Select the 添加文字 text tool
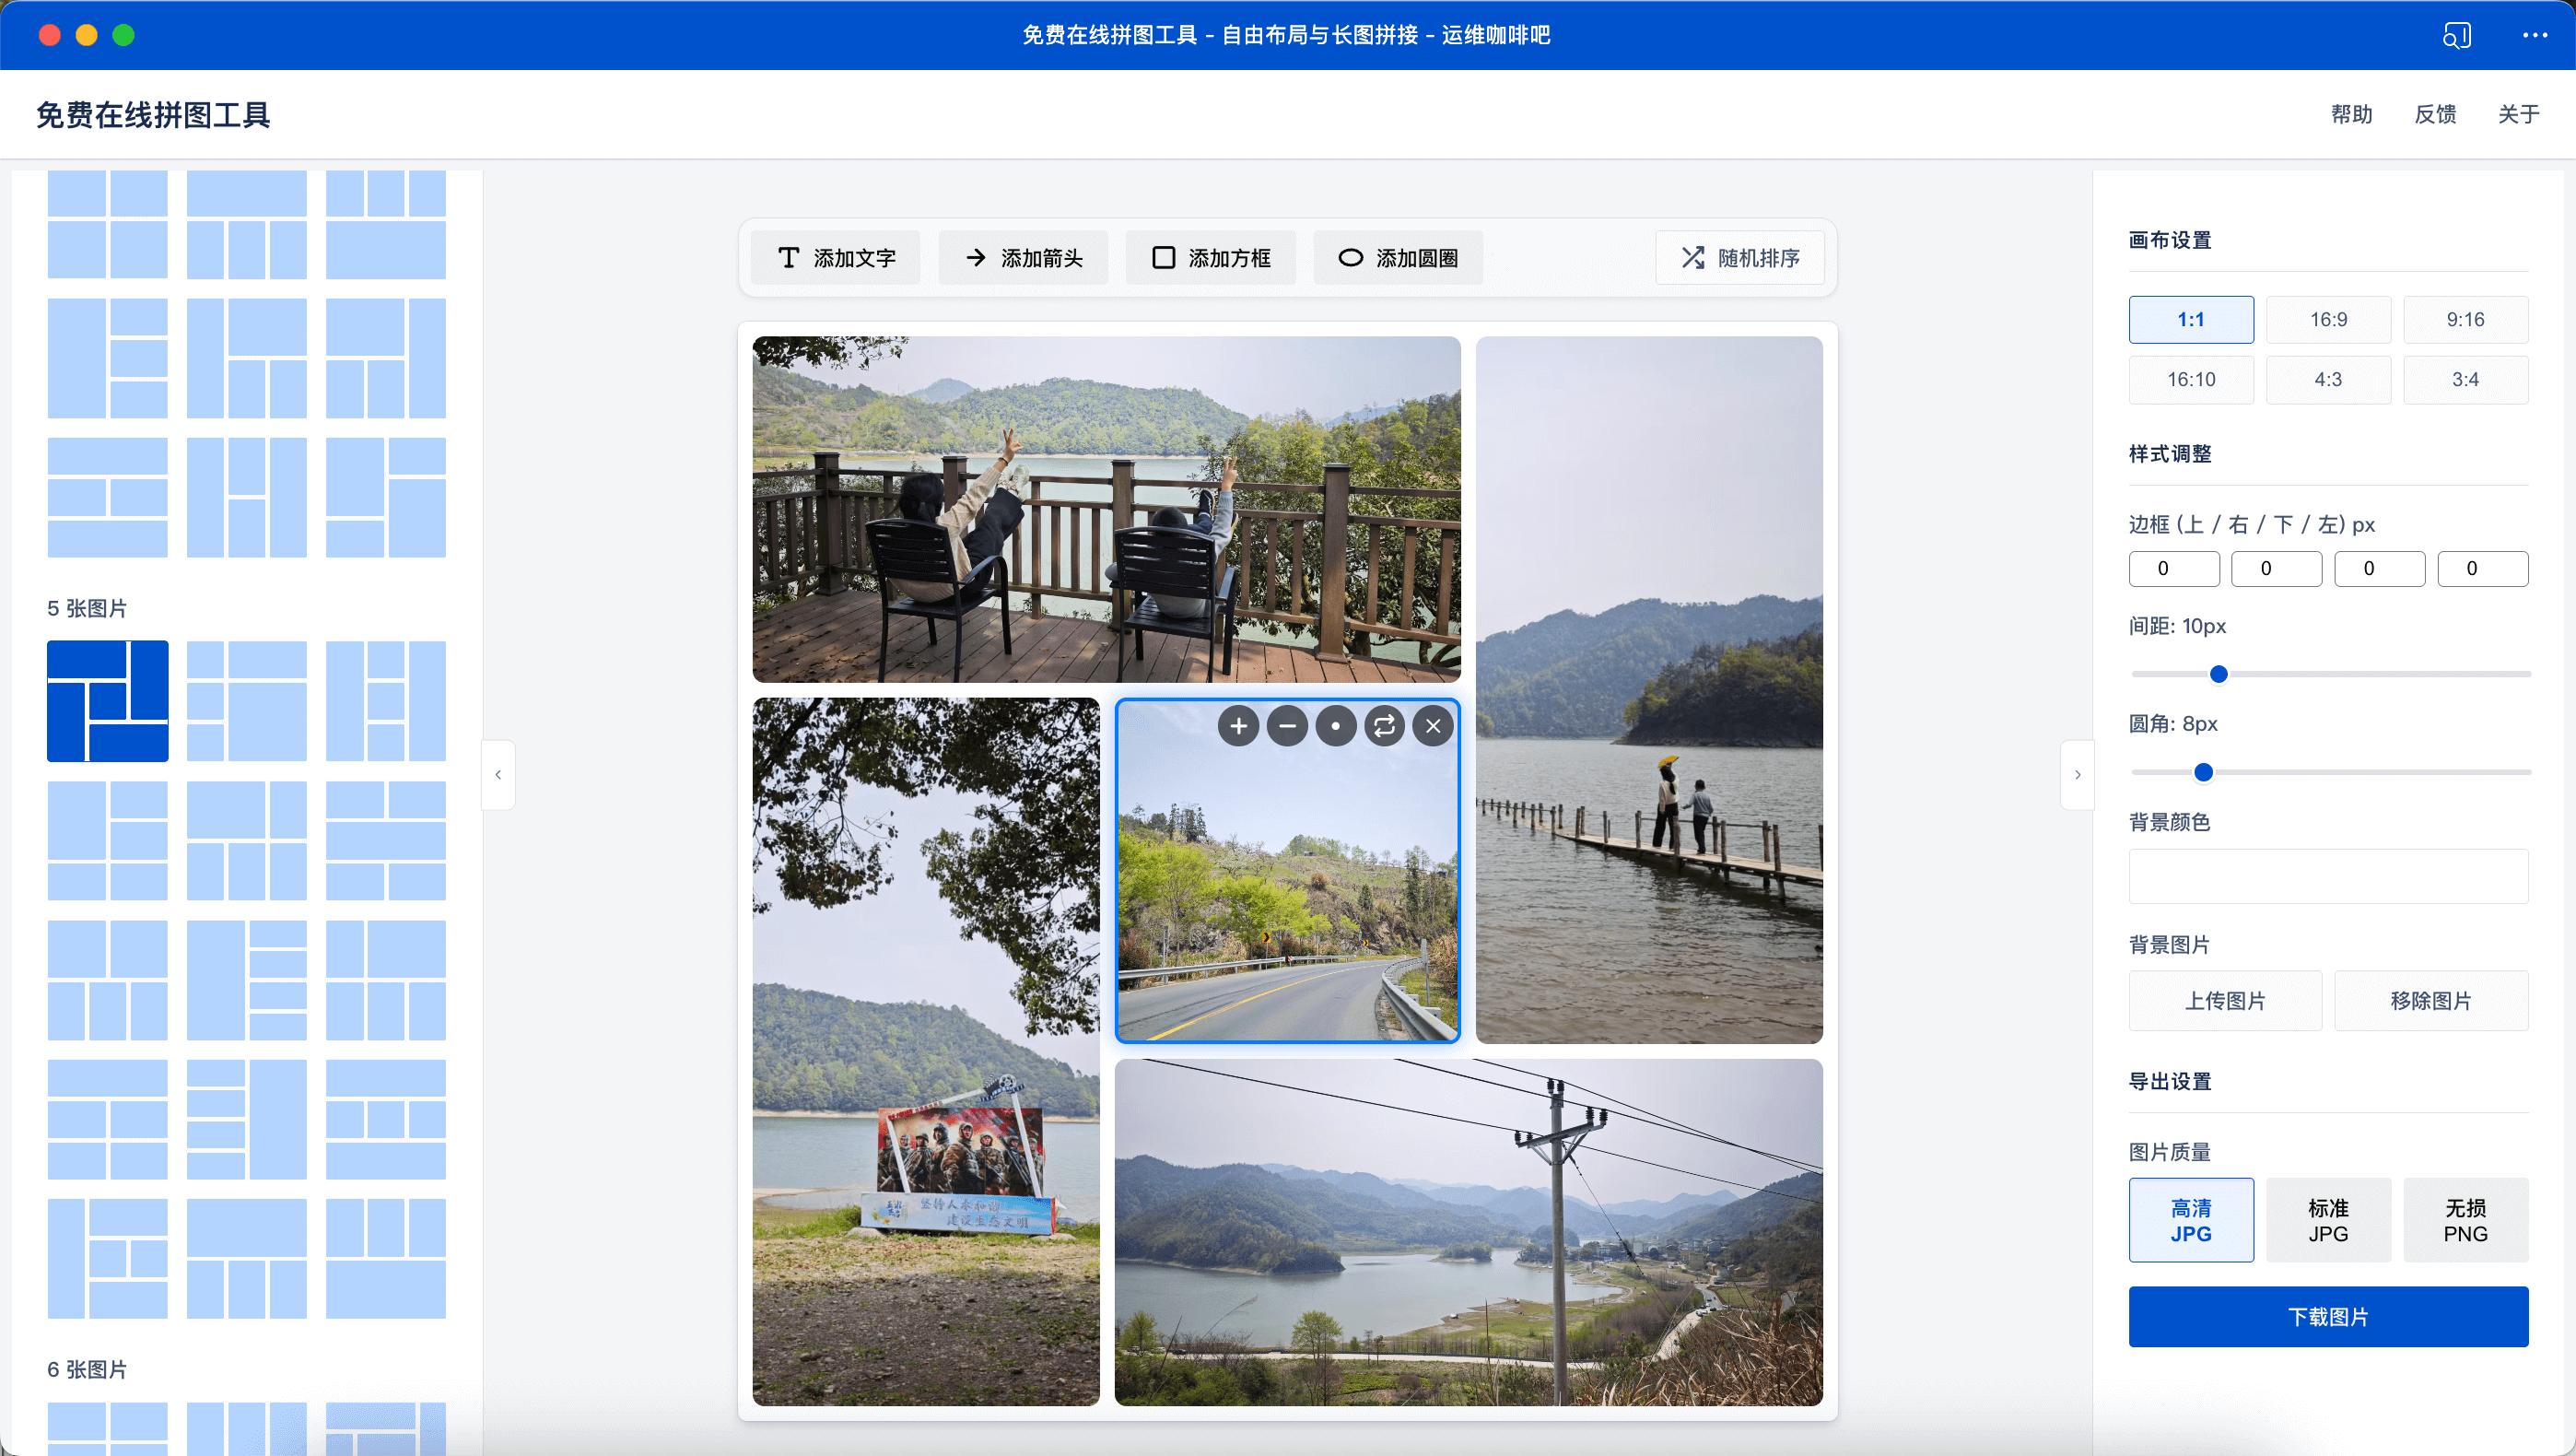 tap(836, 257)
